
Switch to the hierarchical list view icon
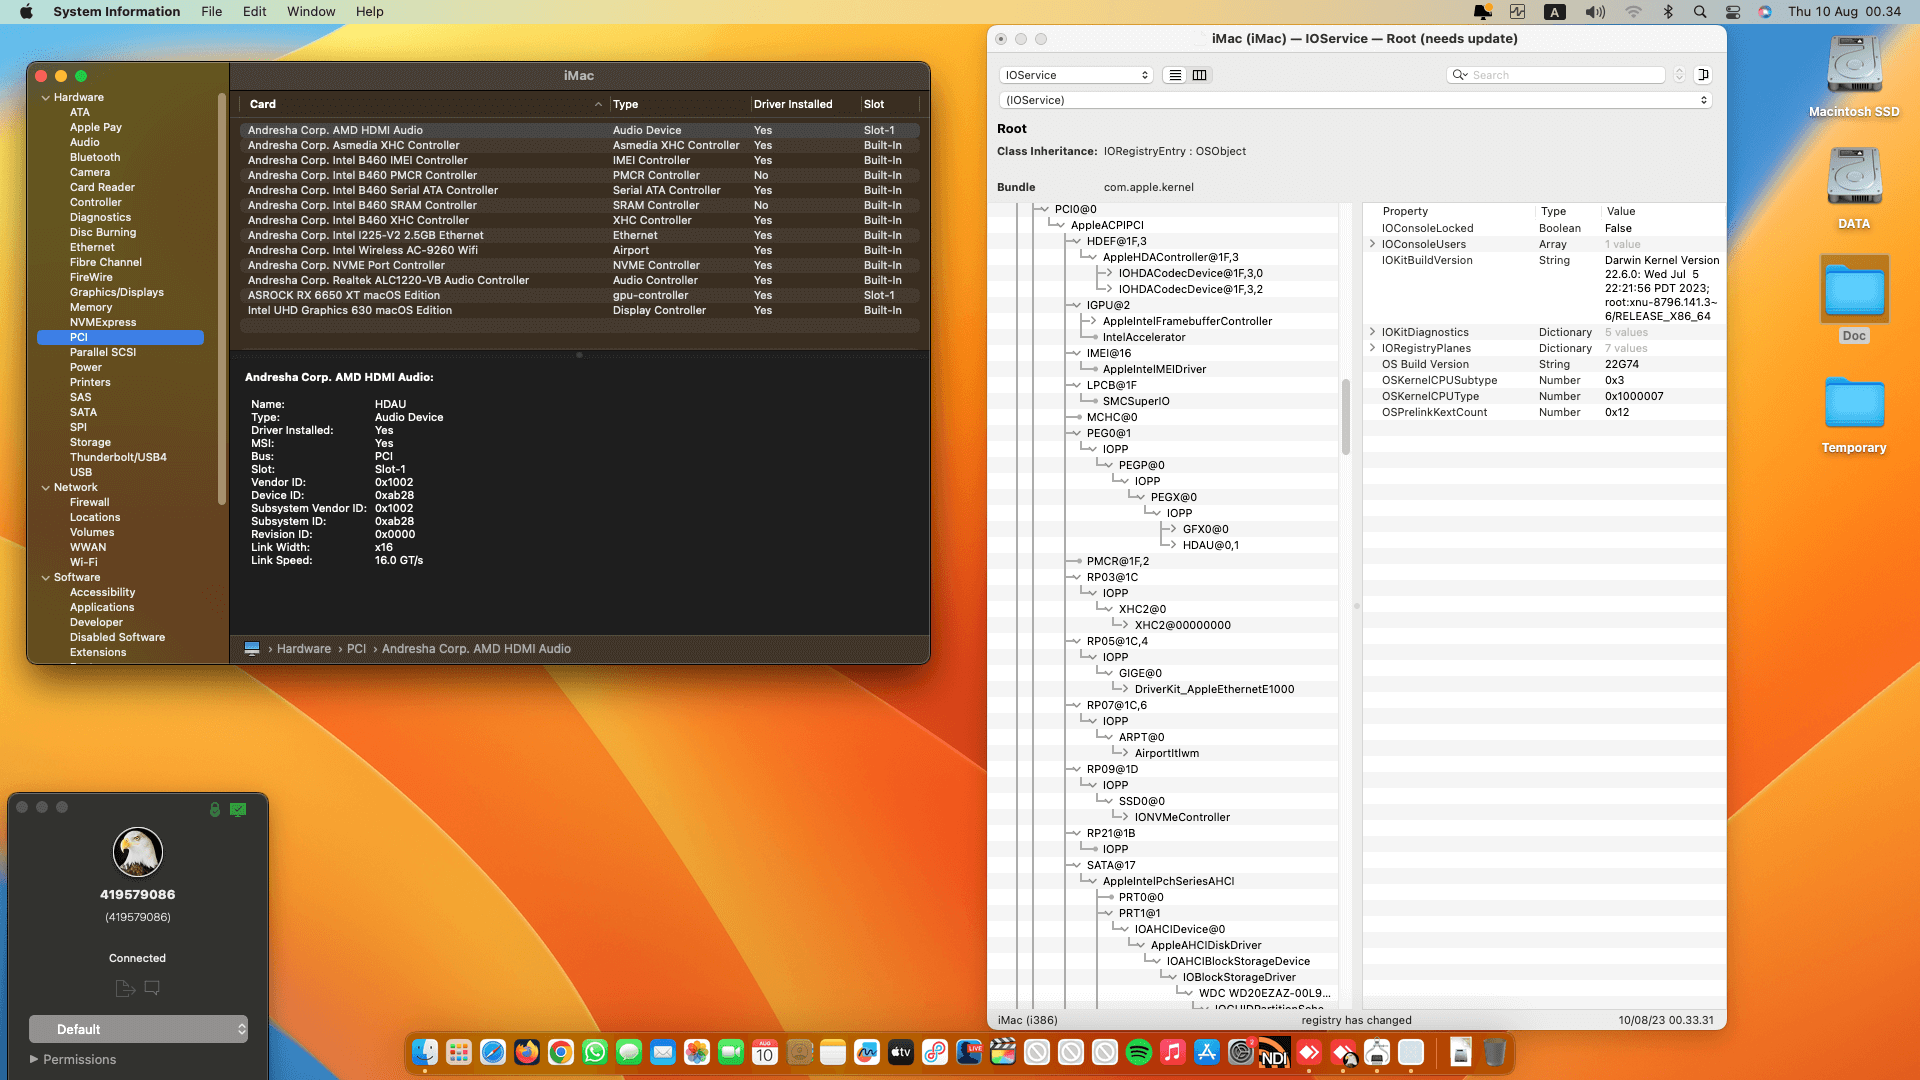coord(1175,75)
